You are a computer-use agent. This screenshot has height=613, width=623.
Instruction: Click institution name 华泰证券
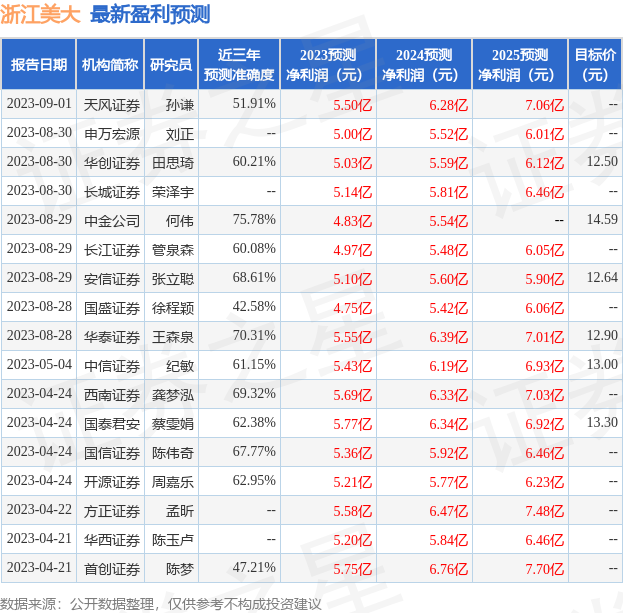112,337
